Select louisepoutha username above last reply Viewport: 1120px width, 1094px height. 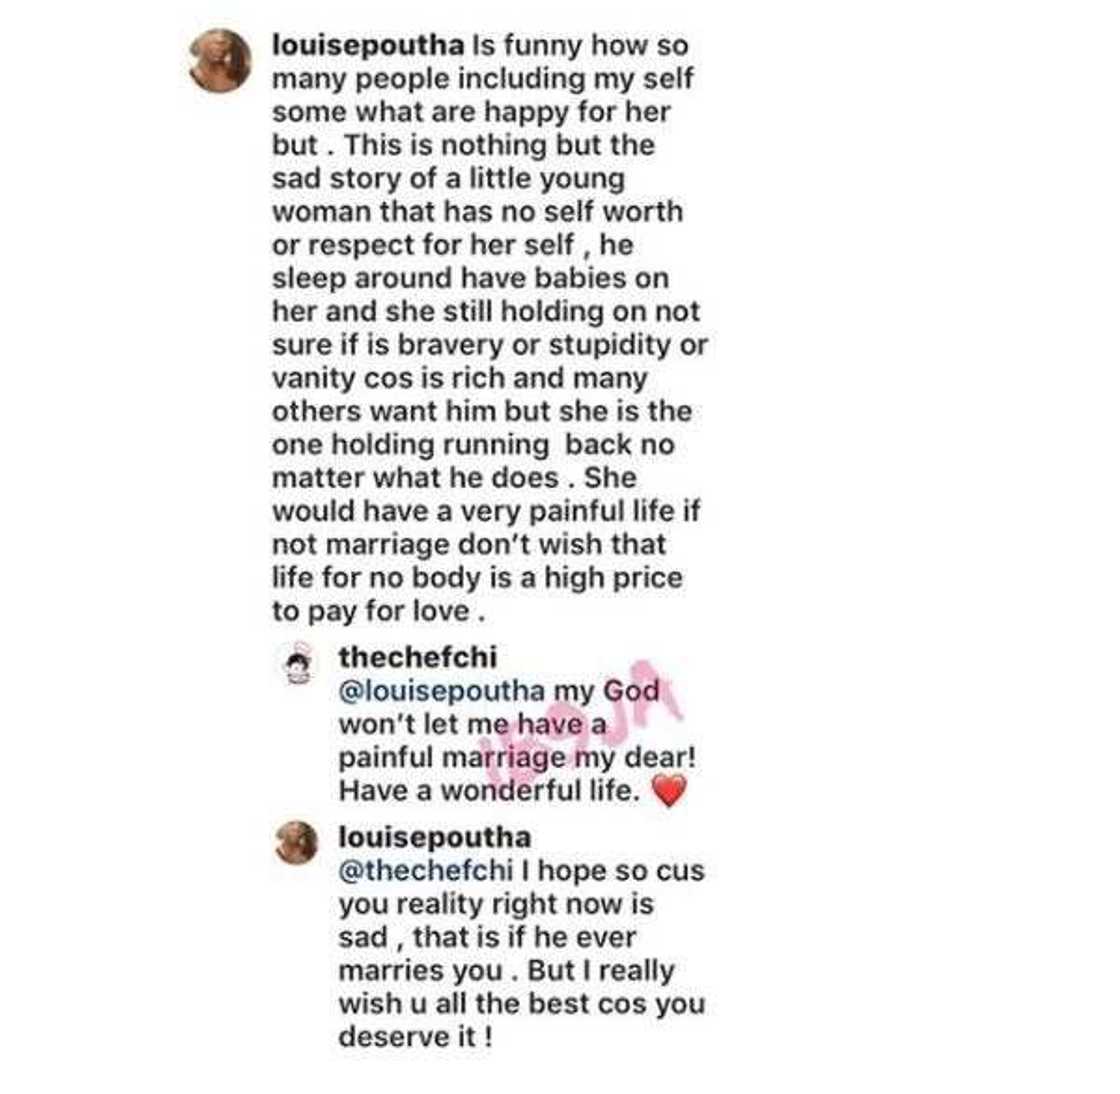[434, 837]
